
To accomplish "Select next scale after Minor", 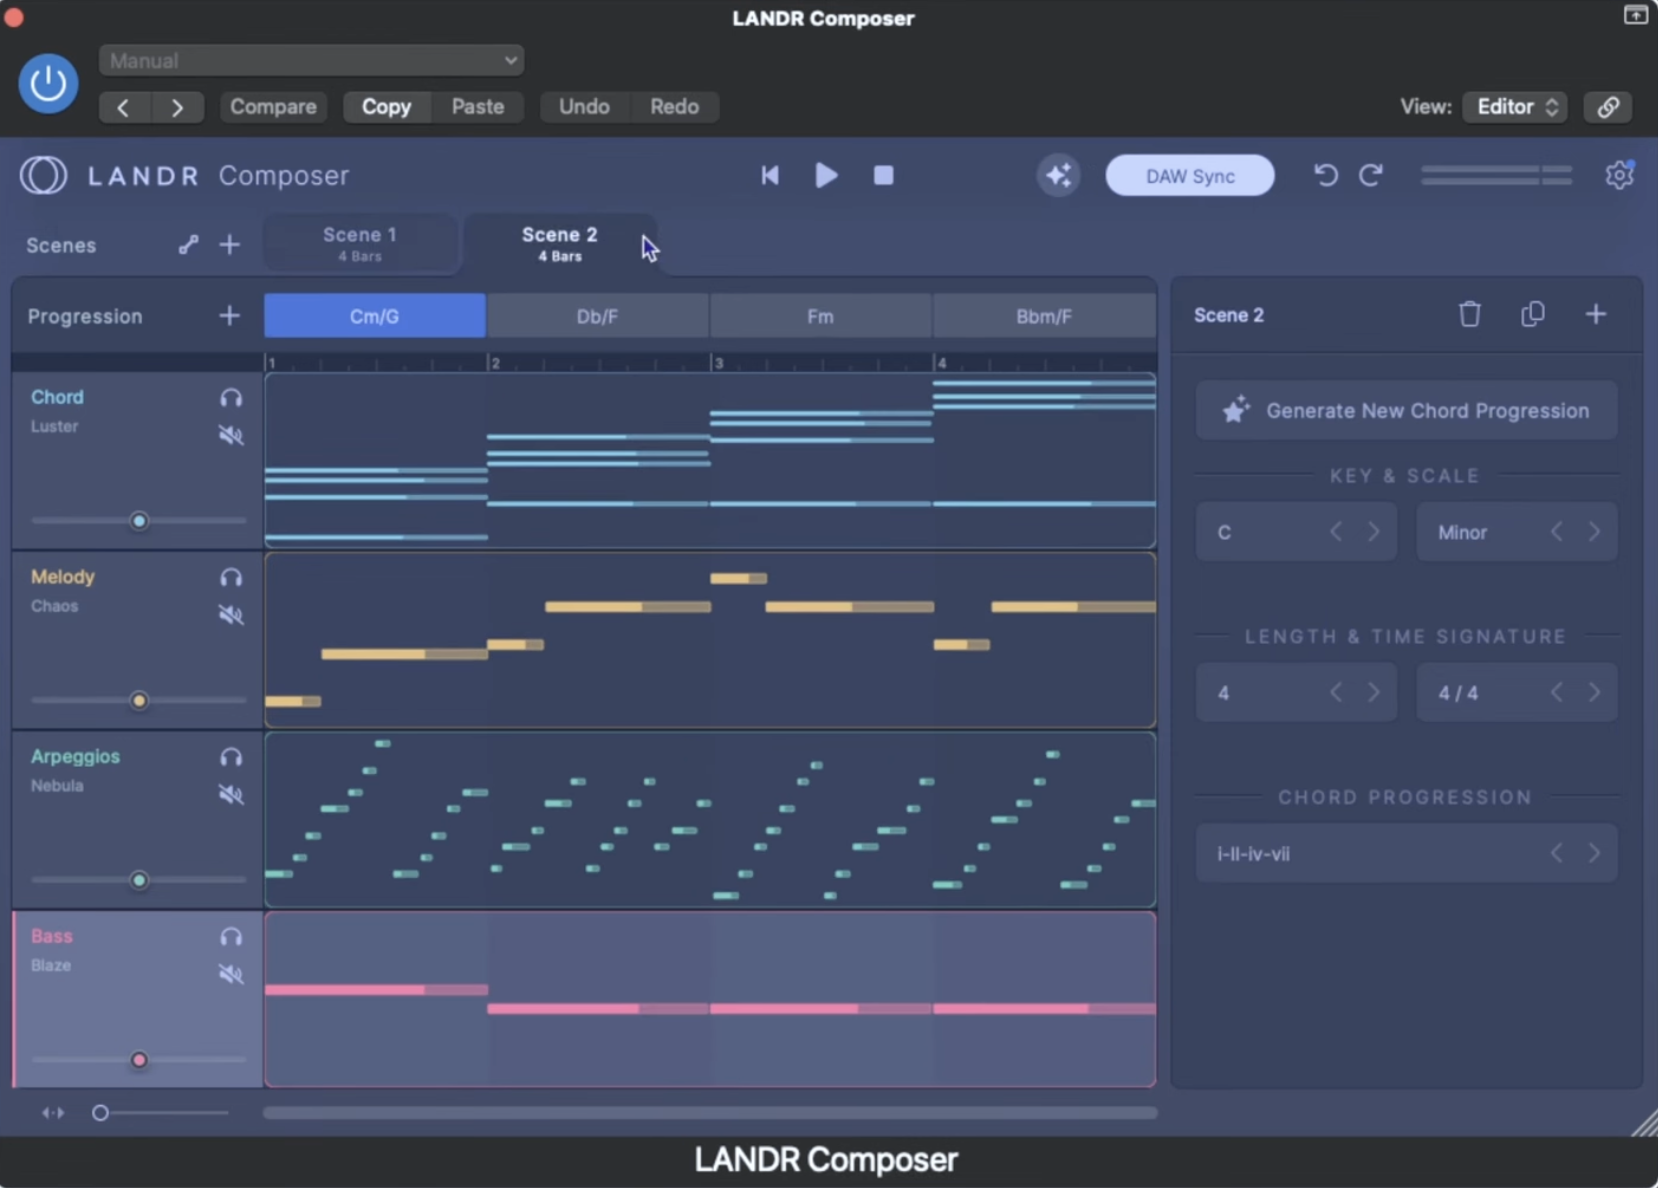I will coord(1595,532).
